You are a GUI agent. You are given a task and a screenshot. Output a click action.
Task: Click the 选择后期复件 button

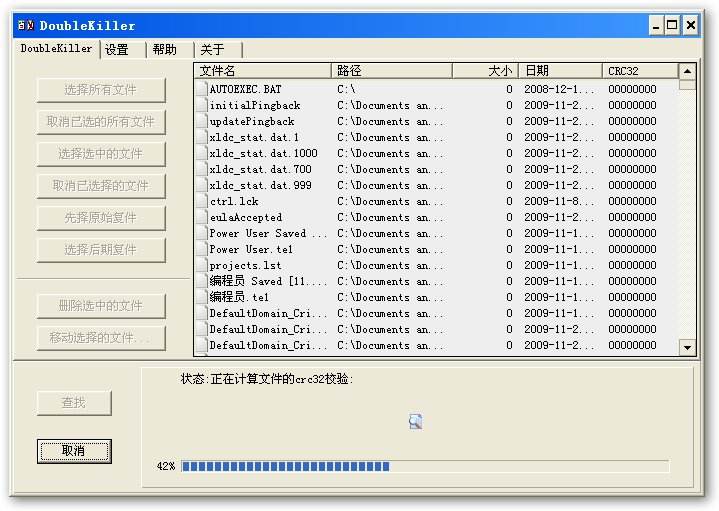pos(101,250)
